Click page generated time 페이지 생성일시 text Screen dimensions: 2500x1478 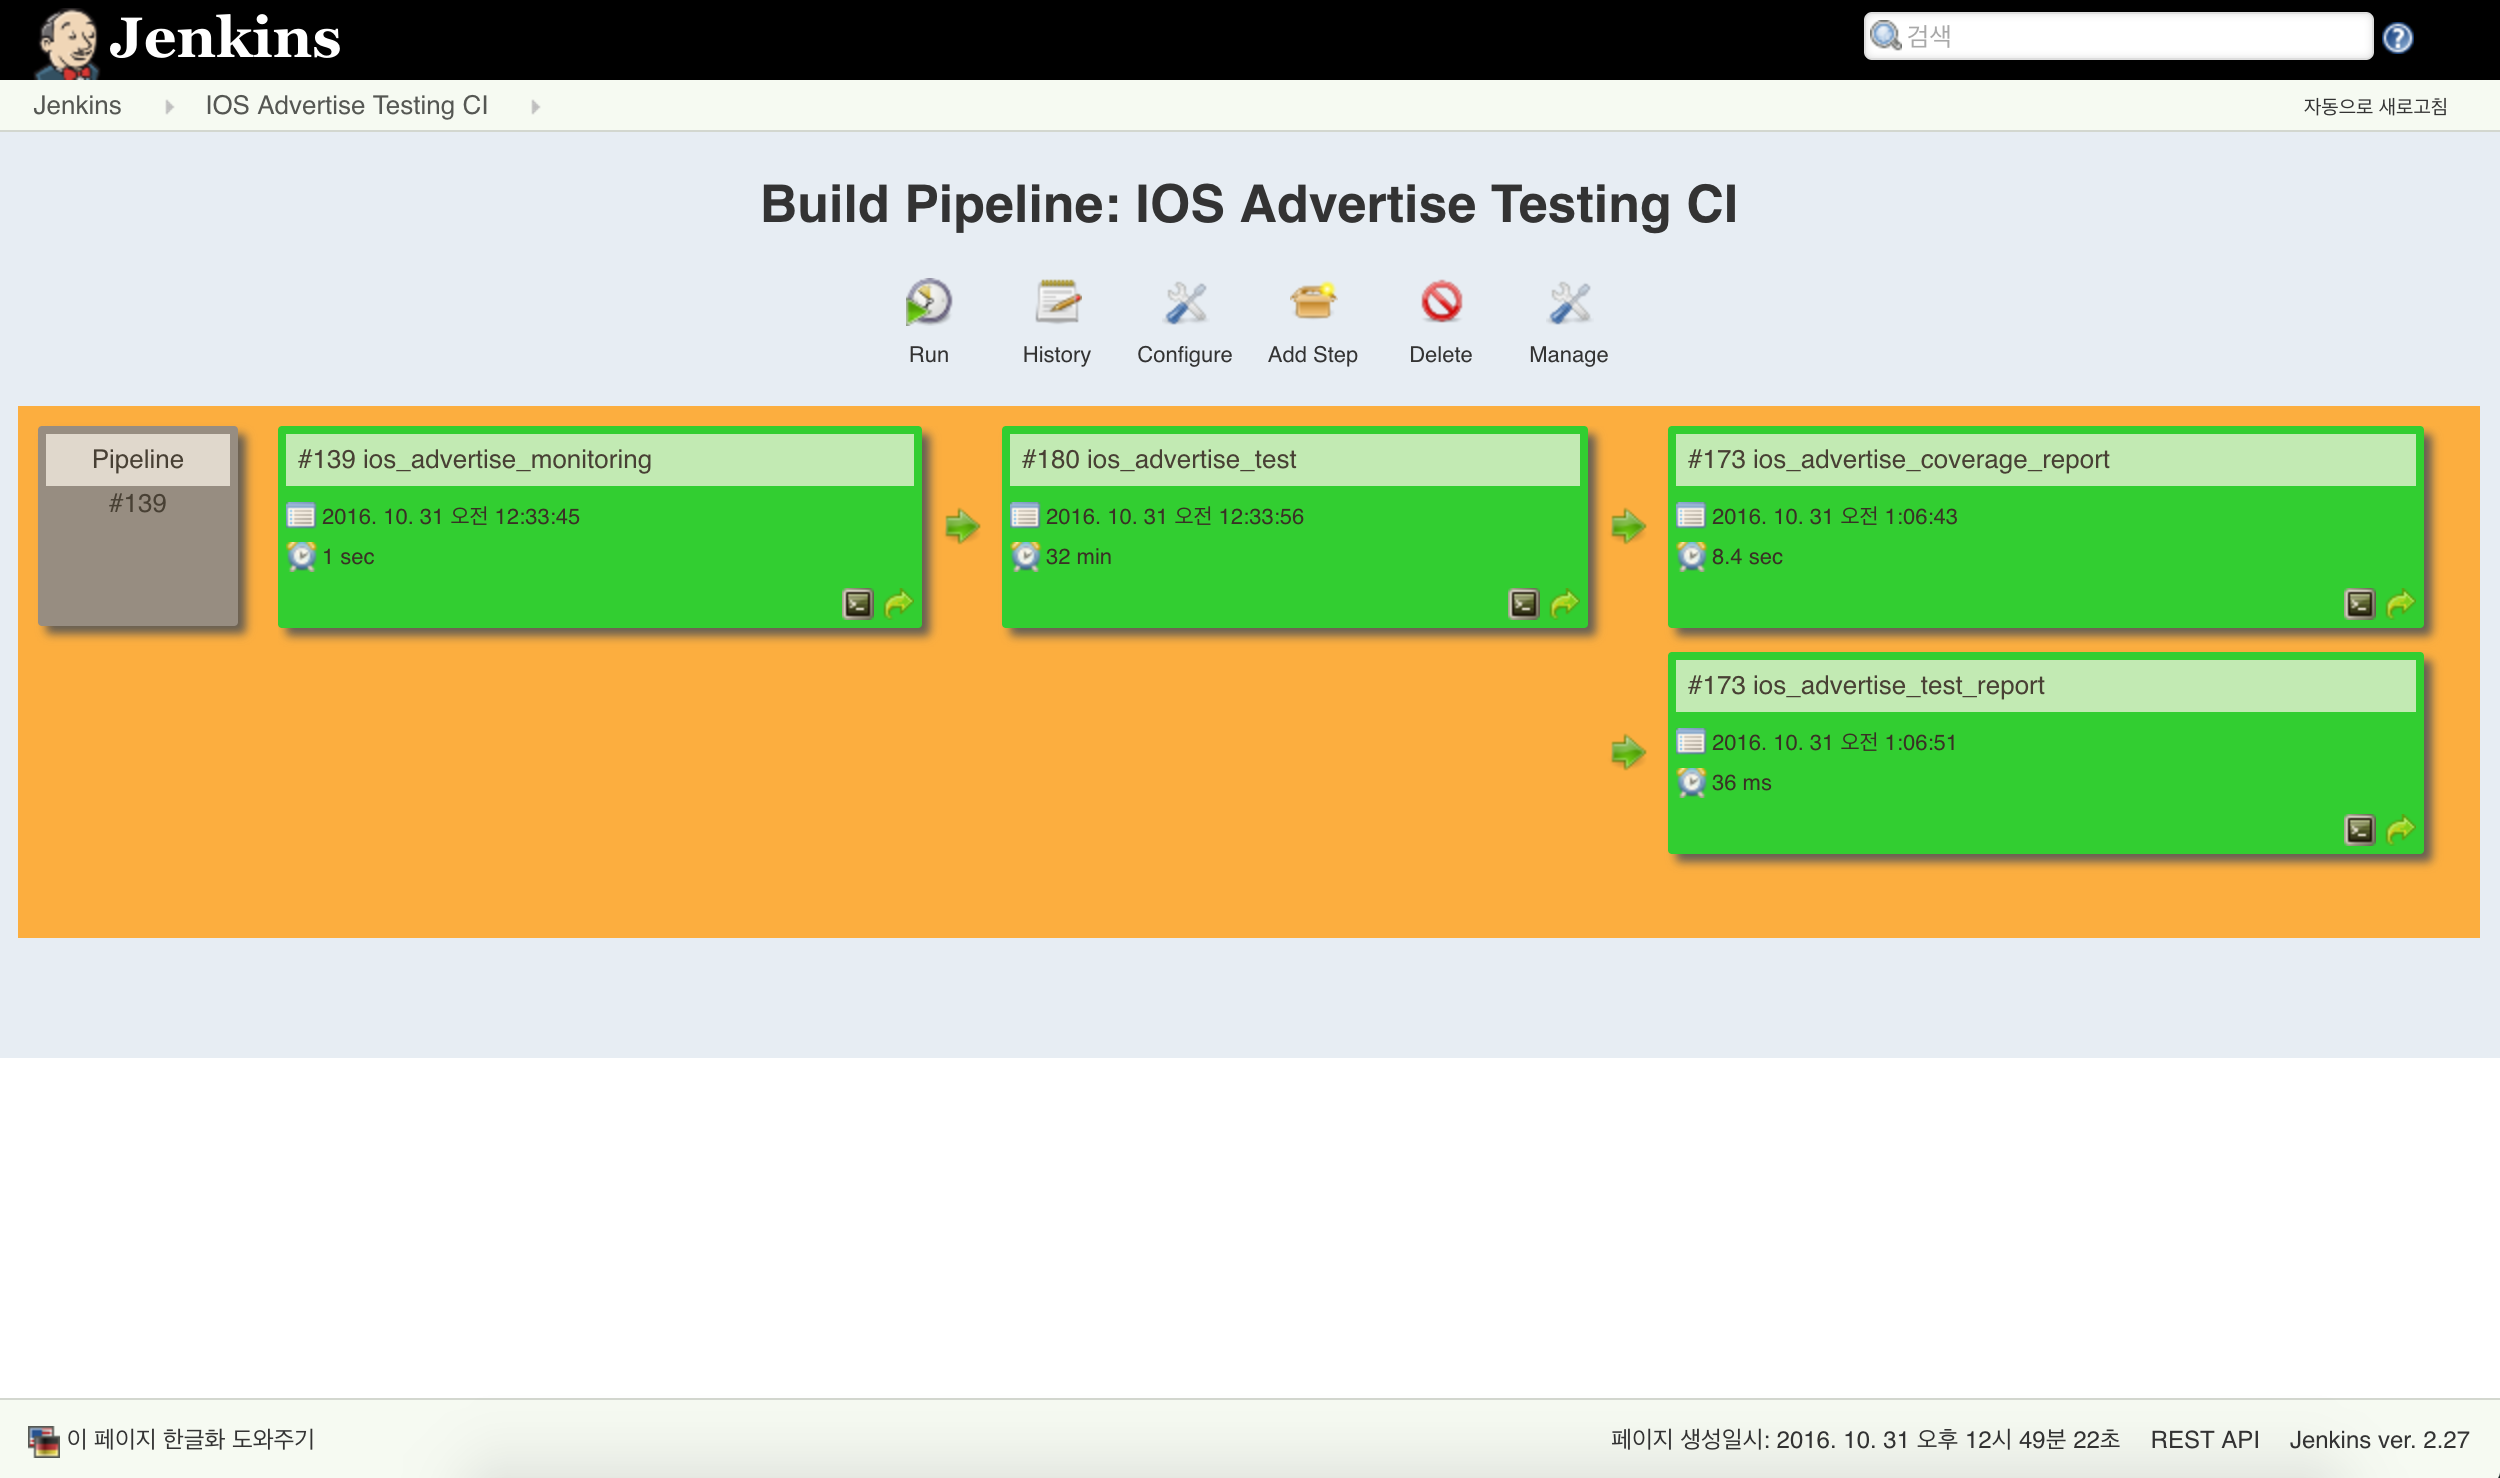(1865, 1440)
